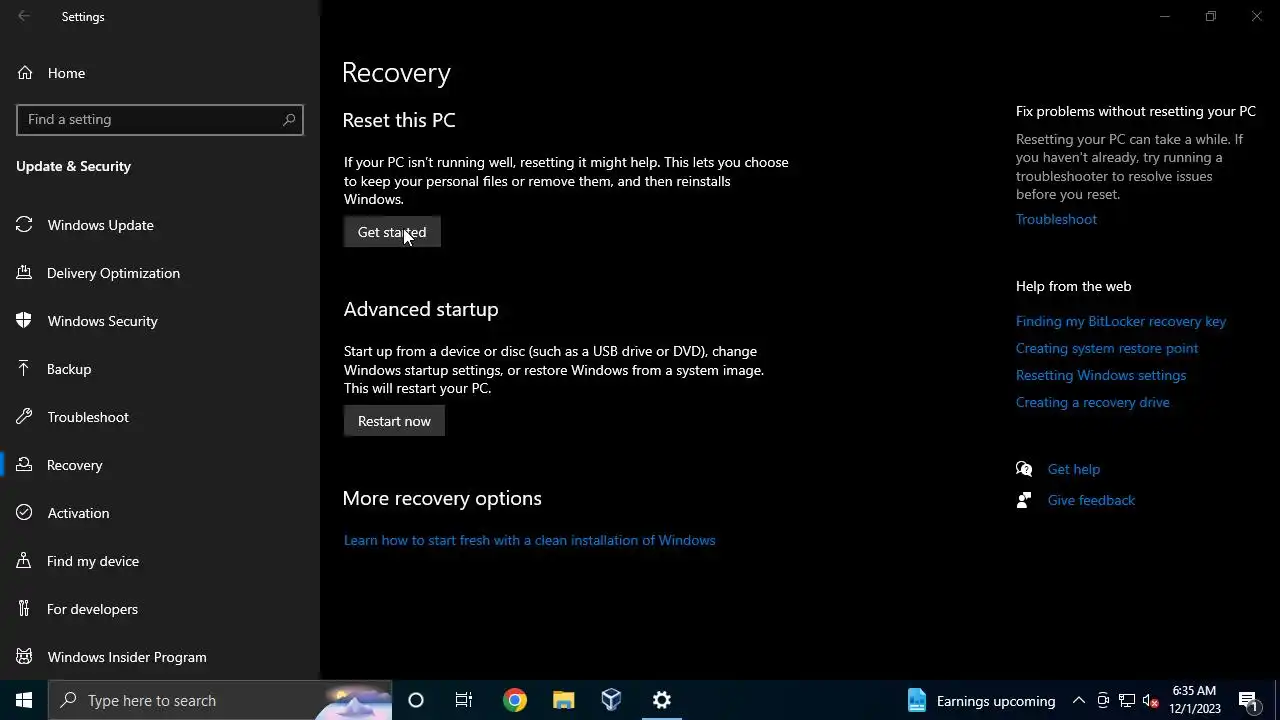Image resolution: width=1280 pixels, height=720 pixels.
Task: Open Cortana from the taskbar circle icon
Action: pyautogui.click(x=416, y=700)
